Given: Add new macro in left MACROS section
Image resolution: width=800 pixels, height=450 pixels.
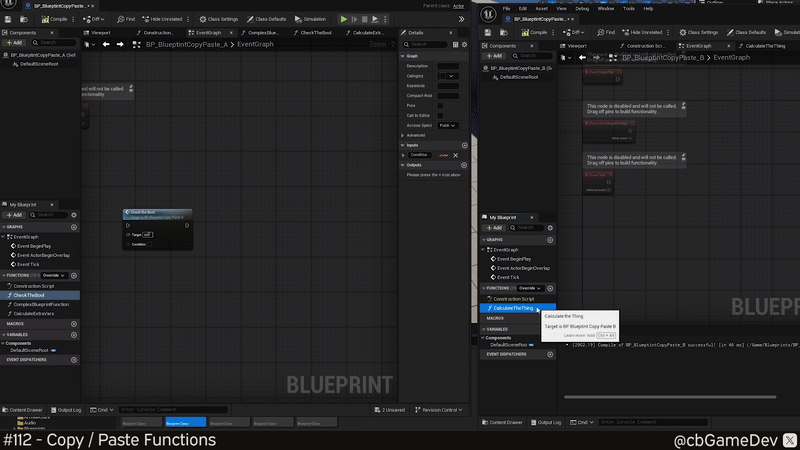Looking at the screenshot, I should [74, 324].
